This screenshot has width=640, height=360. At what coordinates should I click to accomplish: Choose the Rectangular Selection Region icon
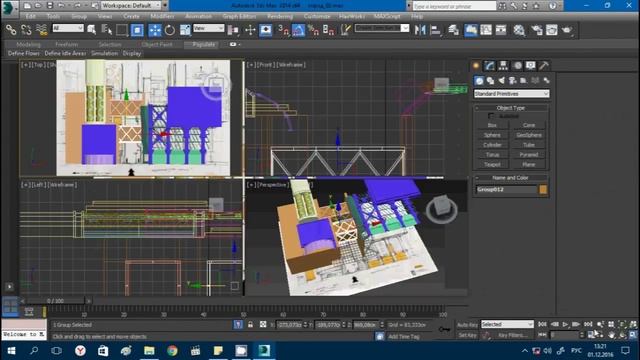(x=122, y=30)
